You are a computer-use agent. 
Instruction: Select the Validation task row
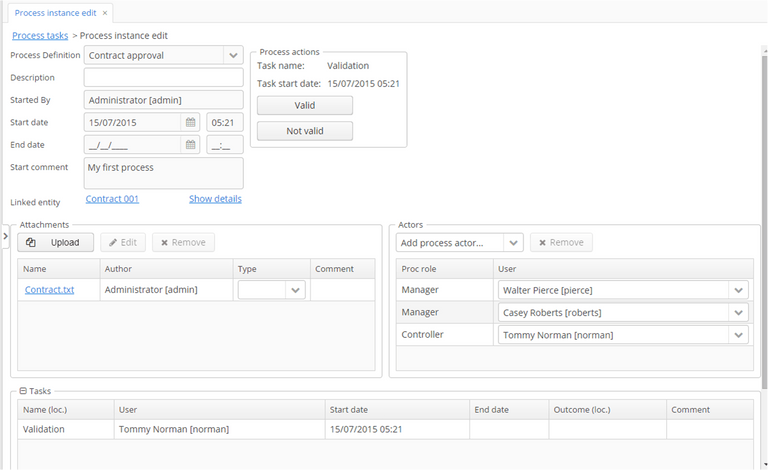(385, 429)
